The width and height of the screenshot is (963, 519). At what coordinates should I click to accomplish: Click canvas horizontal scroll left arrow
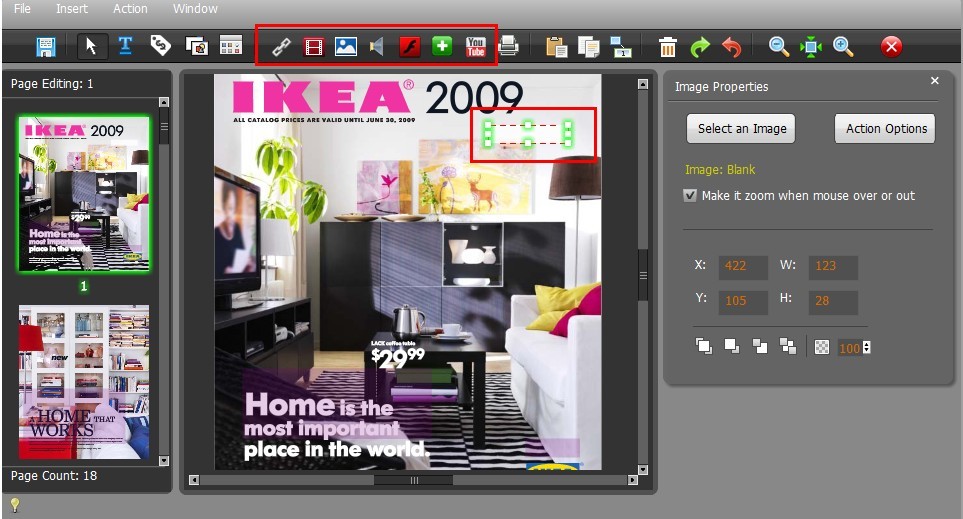(194, 480)
